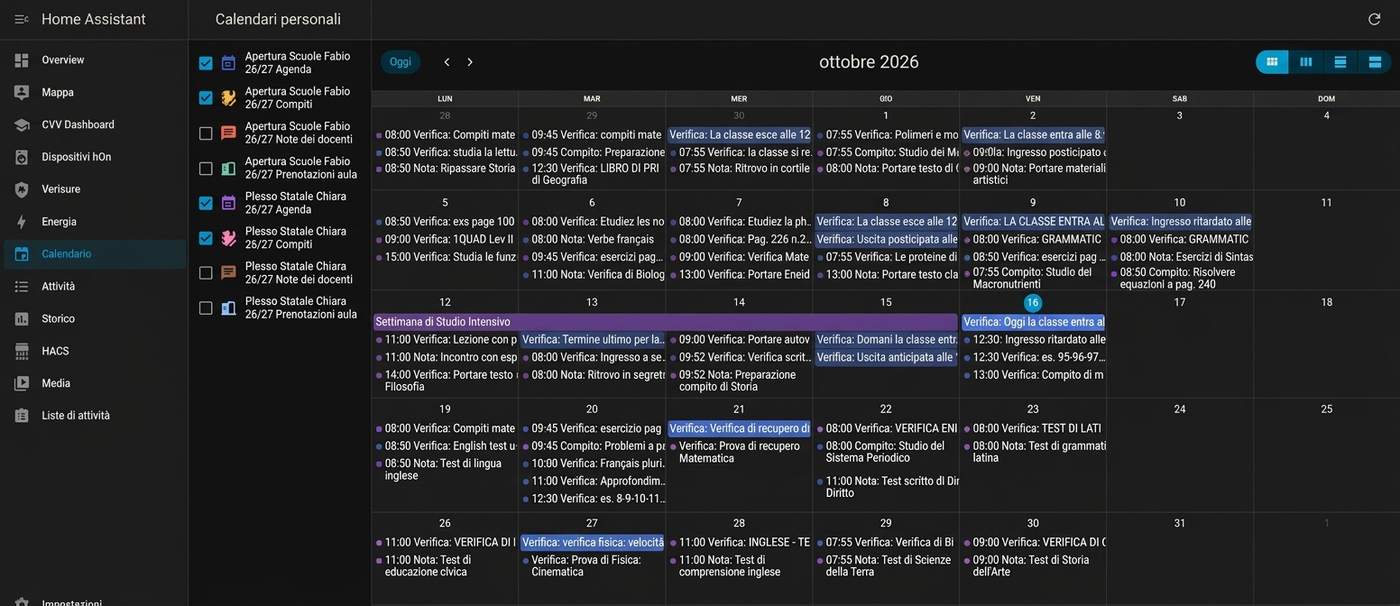Open event 09:52 Nota: Preparazione compito di Storia
1400x606 pixels.
click(x=739, y=381)
